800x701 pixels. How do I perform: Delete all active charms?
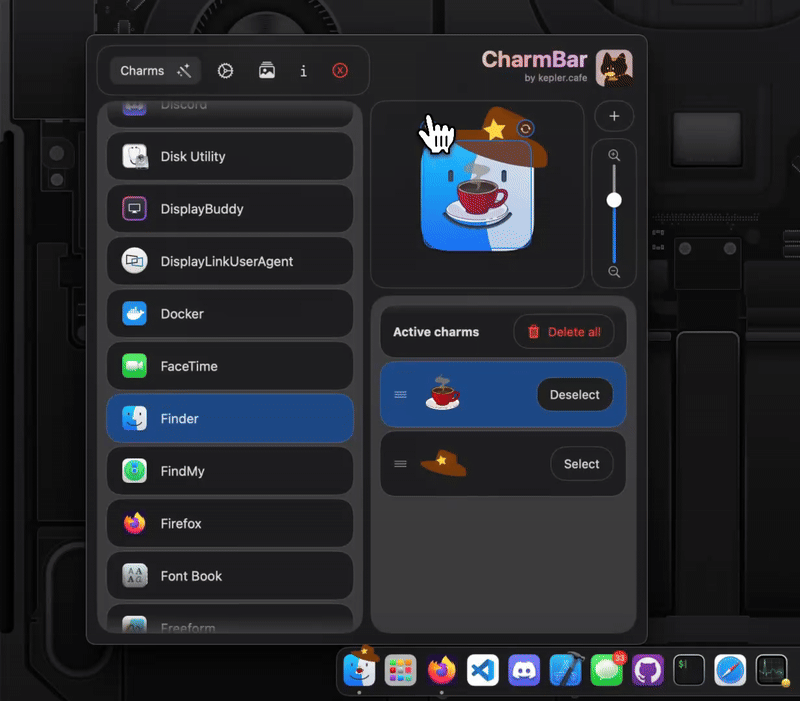[564, 332]
